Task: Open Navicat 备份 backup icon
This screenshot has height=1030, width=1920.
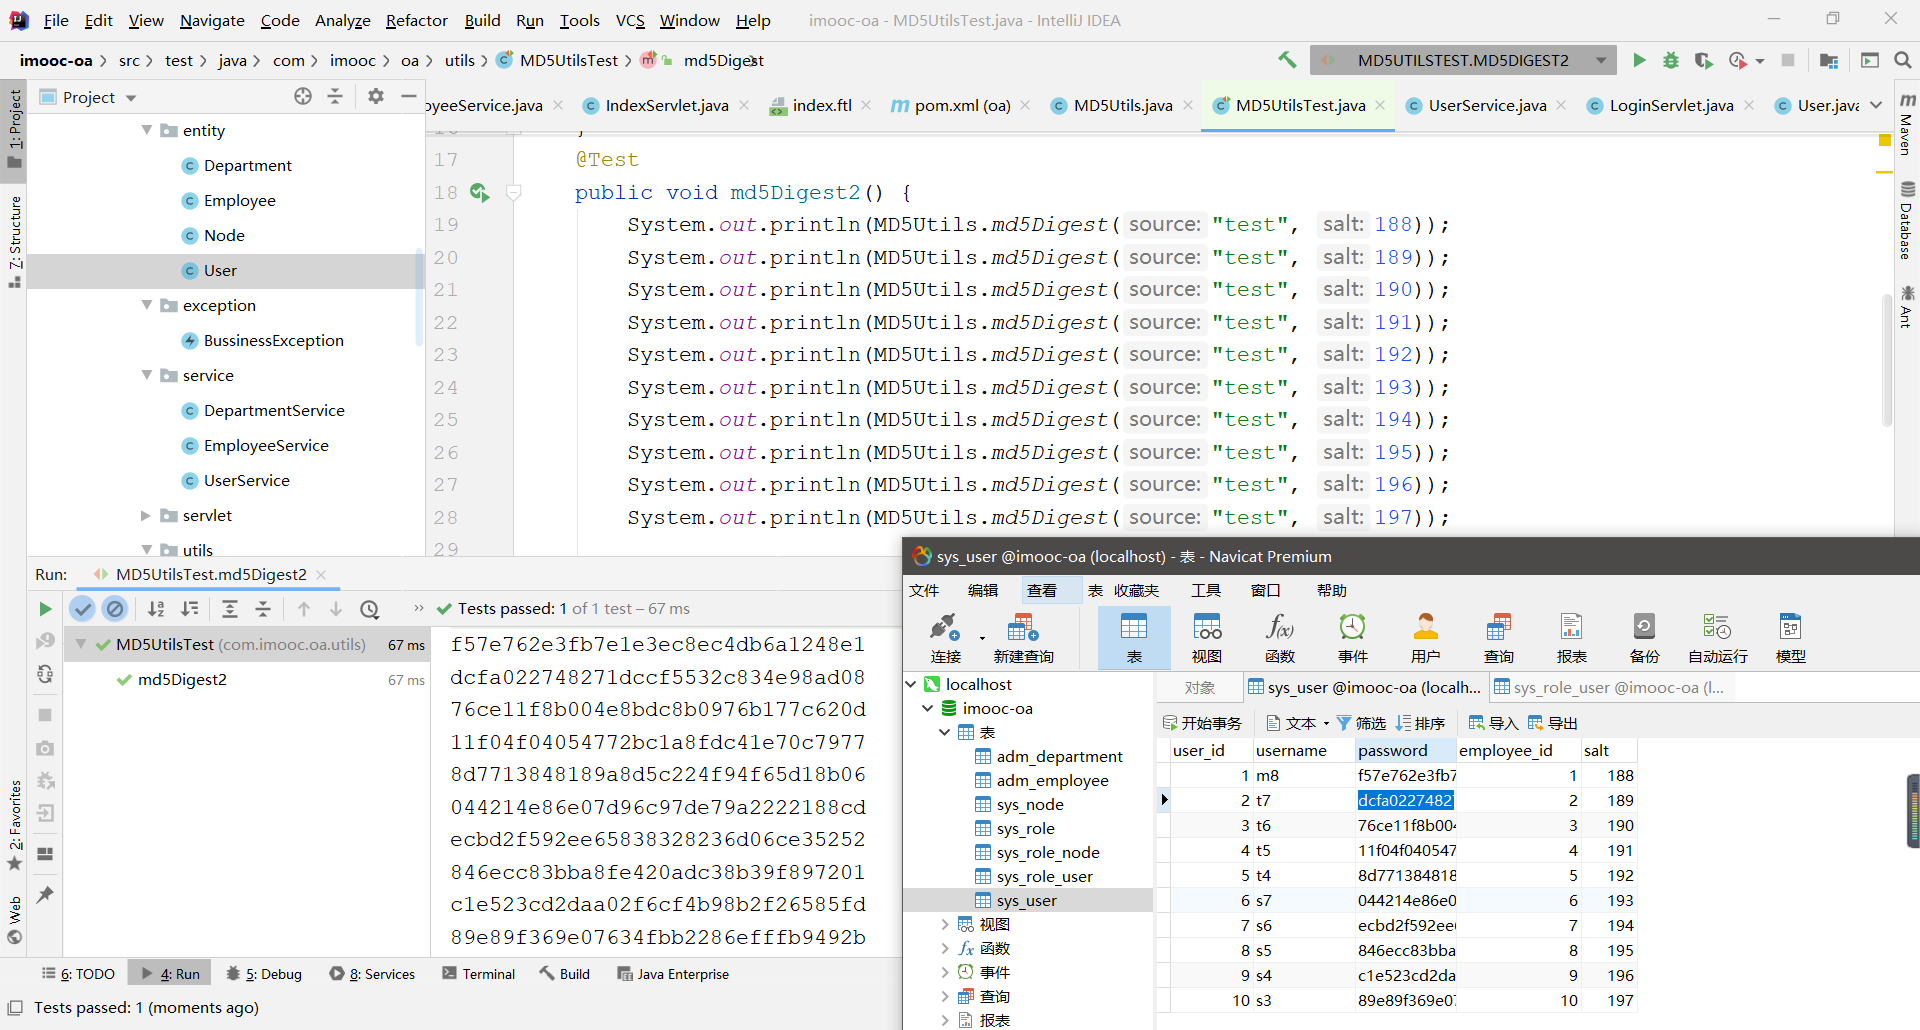Action: pyautogui.click(x=1645, y=638)
